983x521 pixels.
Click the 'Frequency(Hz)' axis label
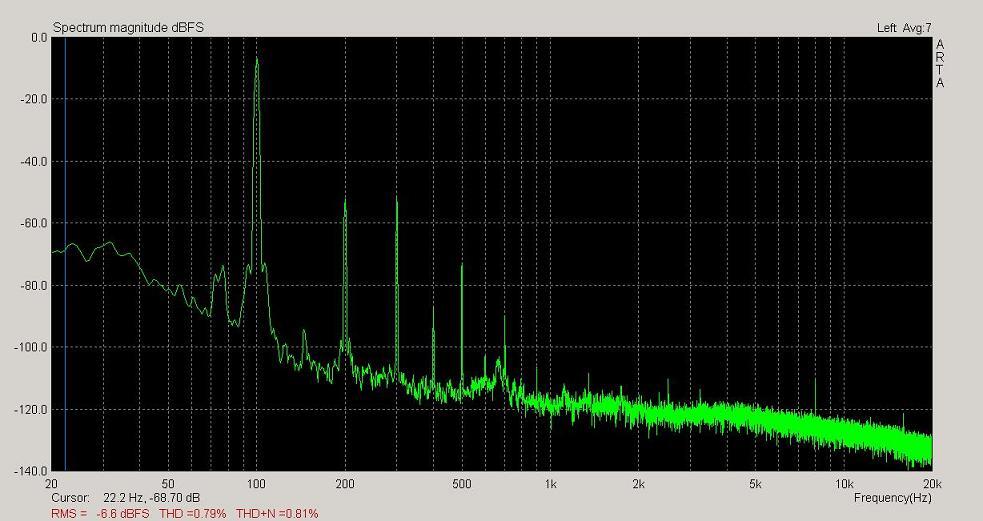[892, 498]
